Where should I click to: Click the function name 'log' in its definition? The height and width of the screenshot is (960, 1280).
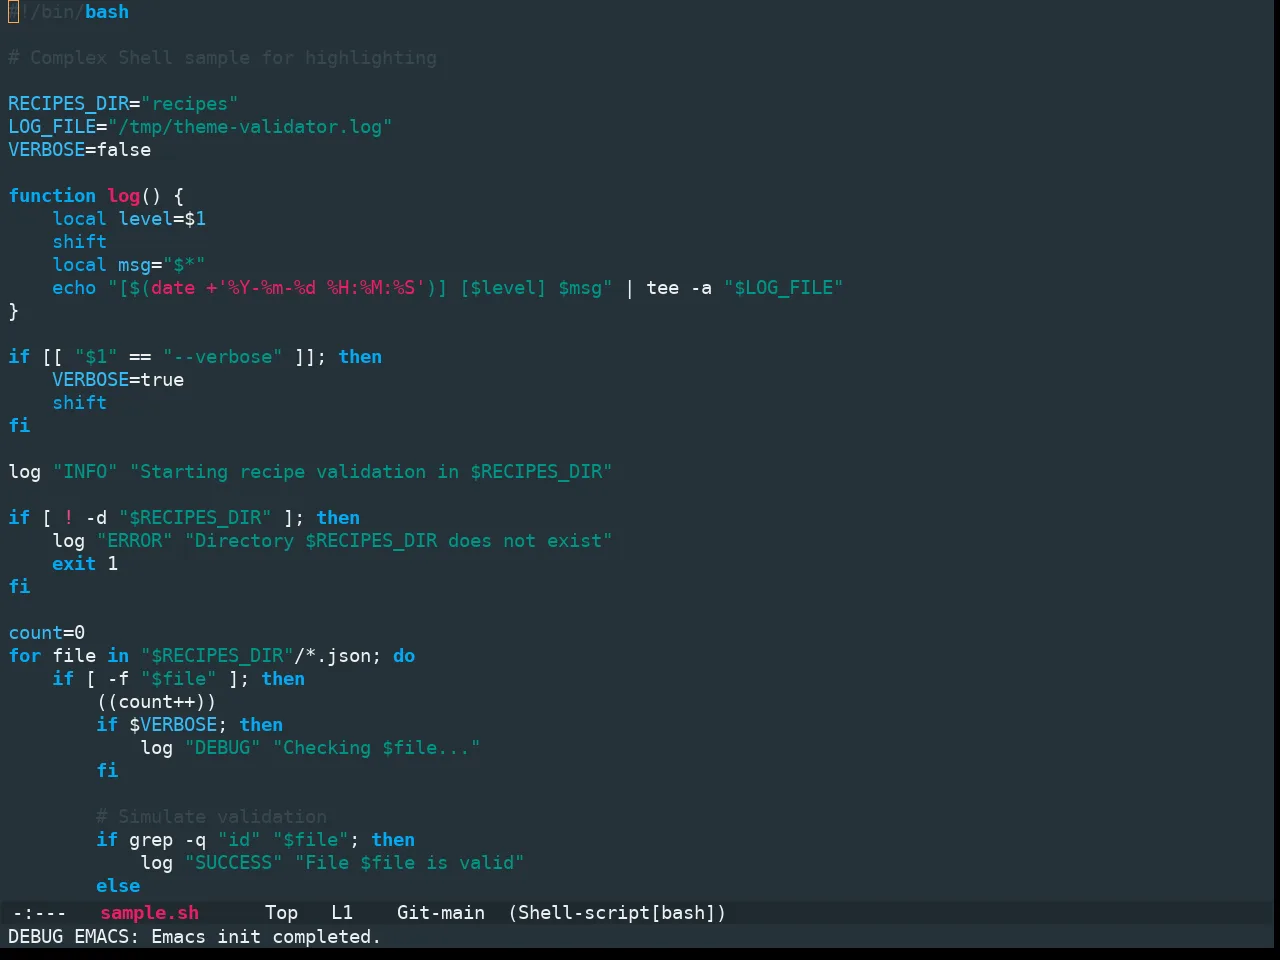click(x=124, y=196)
